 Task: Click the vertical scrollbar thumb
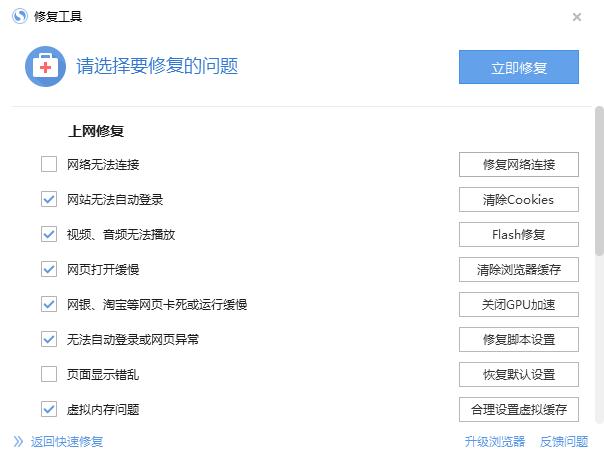(x=599, y=181)
